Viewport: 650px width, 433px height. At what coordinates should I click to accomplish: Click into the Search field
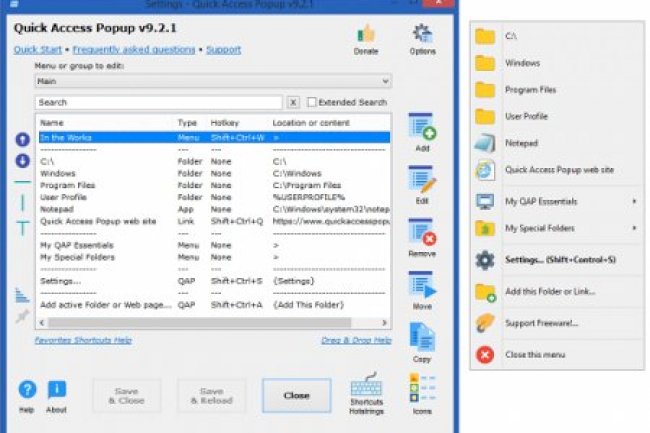pyautogui.click(x=159, y=102)
